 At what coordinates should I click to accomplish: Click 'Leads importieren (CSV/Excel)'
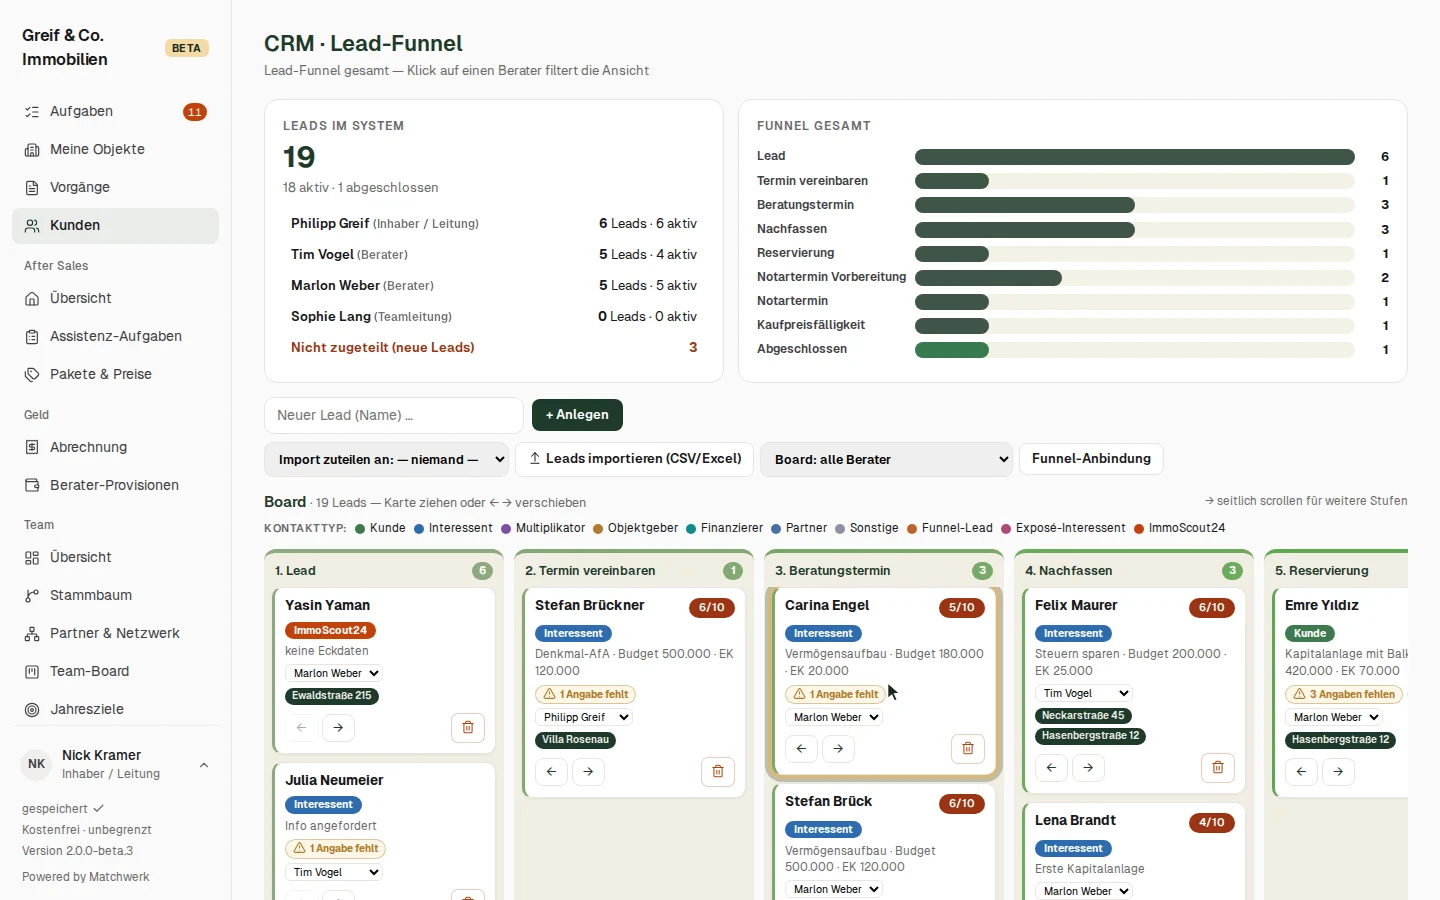point(635,459)
